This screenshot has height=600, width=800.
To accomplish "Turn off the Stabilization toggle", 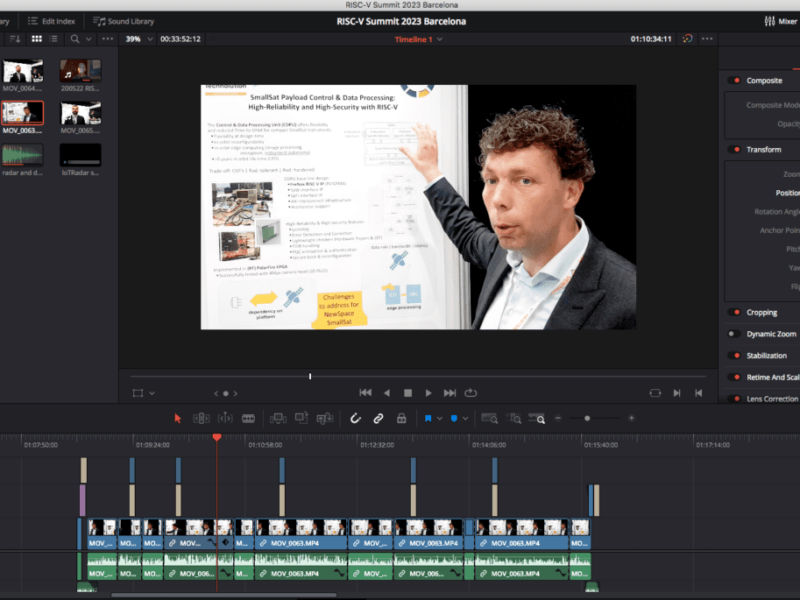I will (x=735, y=355).
